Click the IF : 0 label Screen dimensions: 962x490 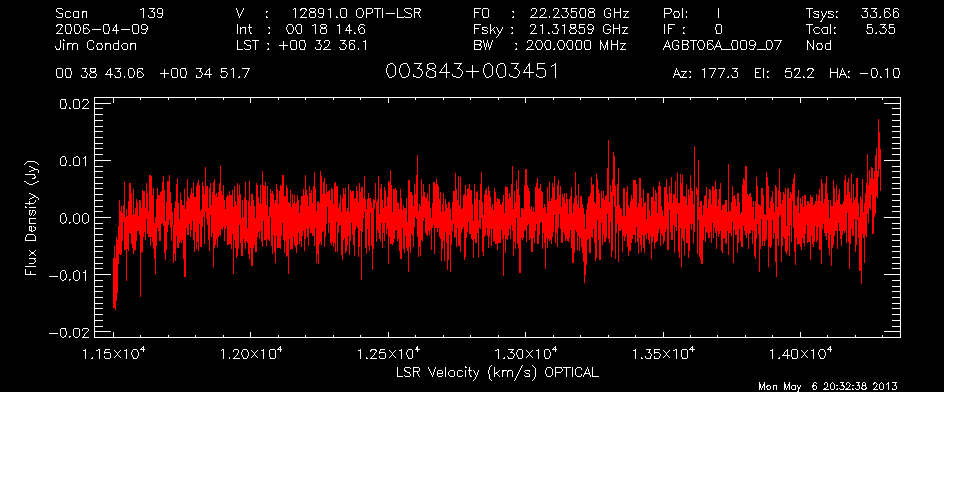tap(693, 29)
